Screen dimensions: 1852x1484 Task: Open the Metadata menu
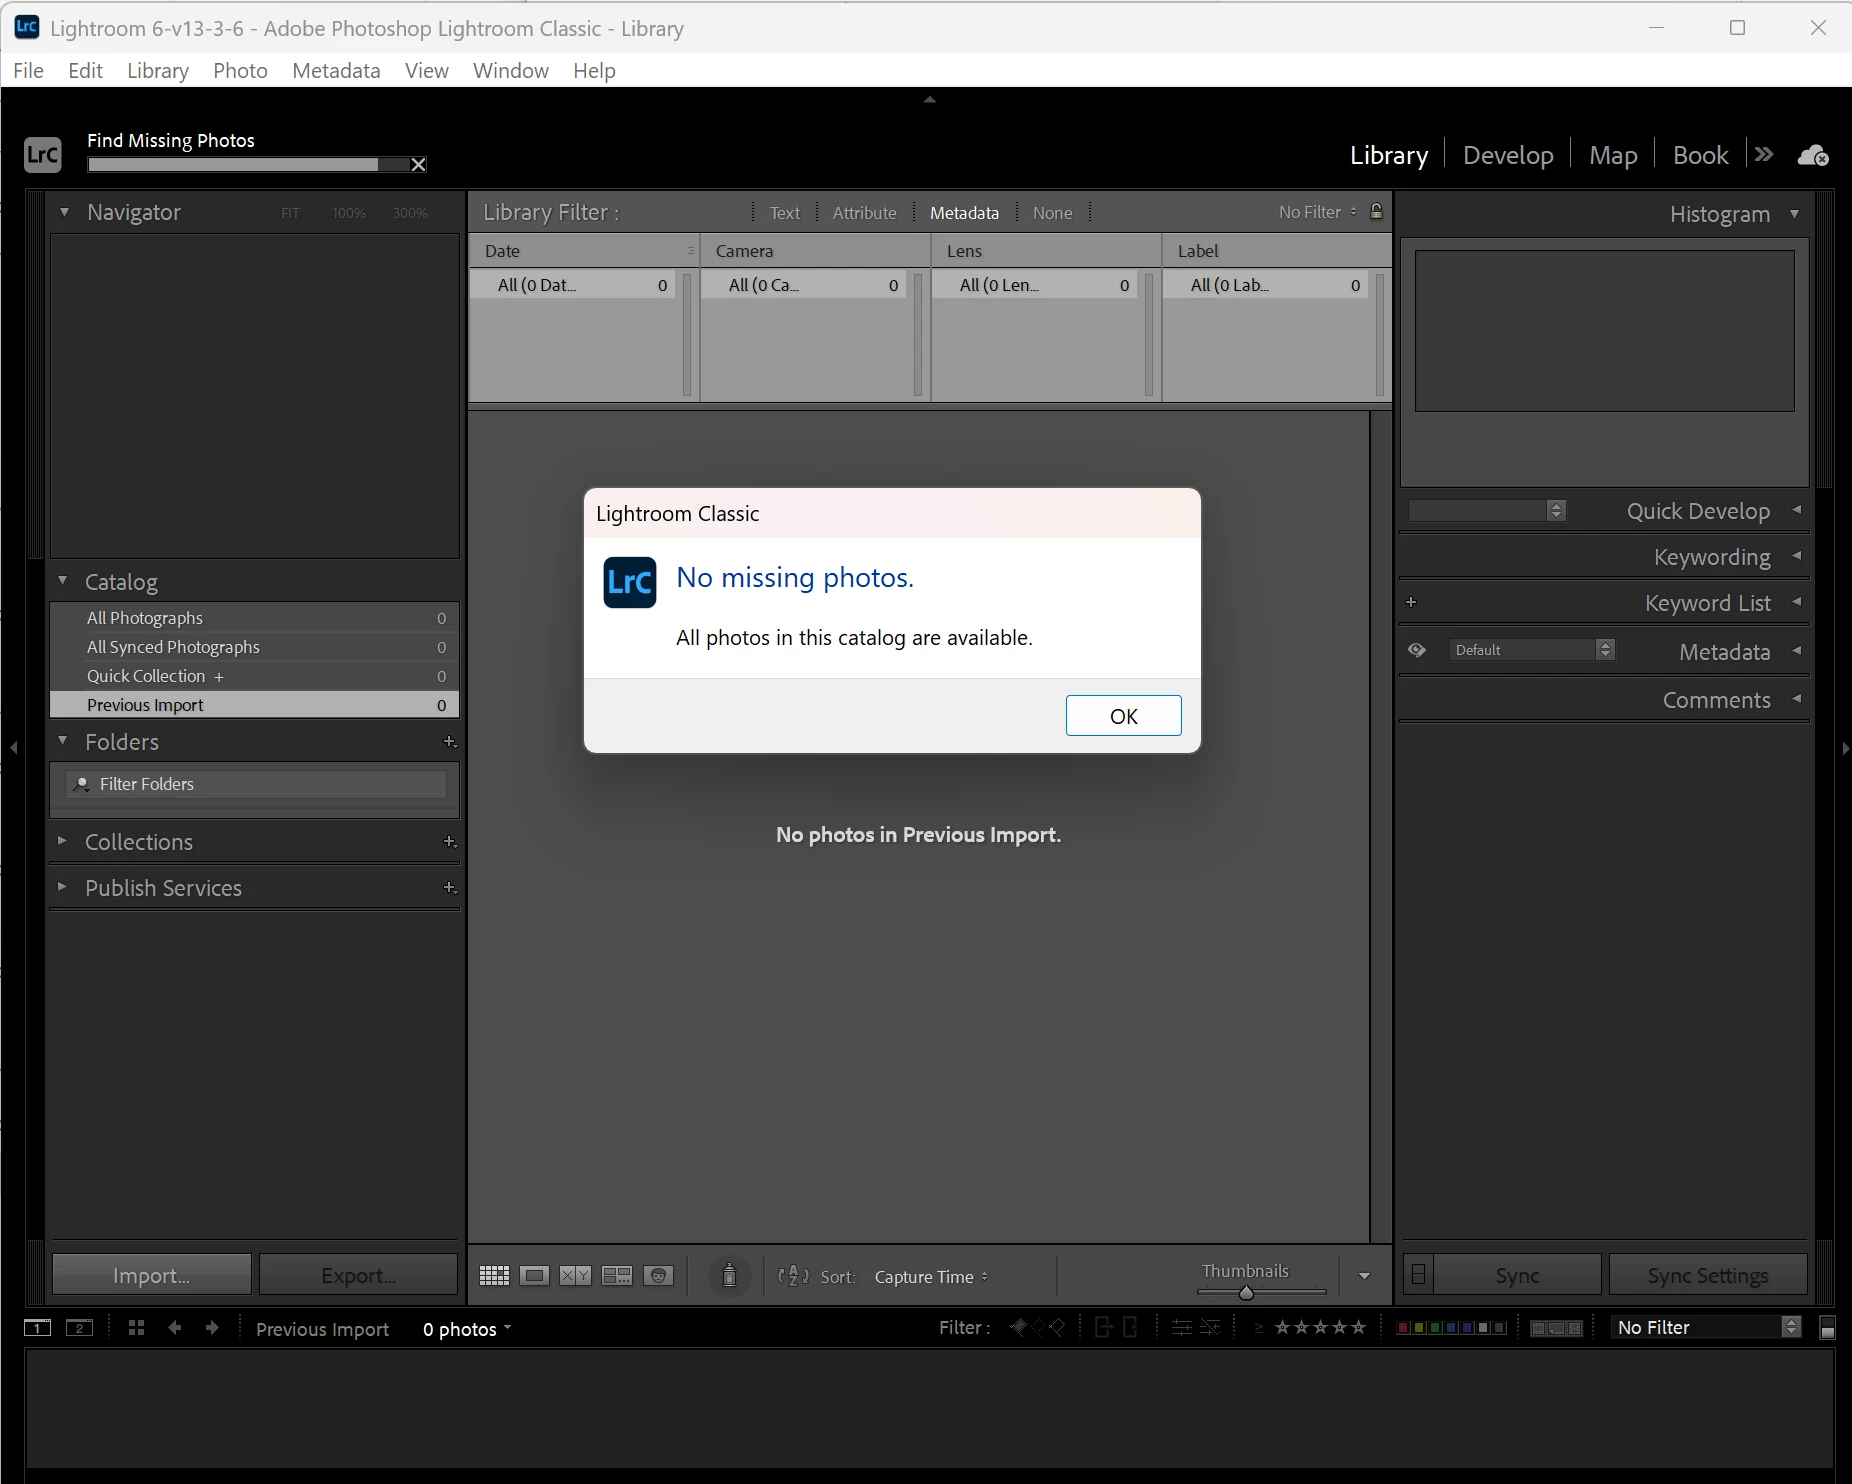(336, 70)
